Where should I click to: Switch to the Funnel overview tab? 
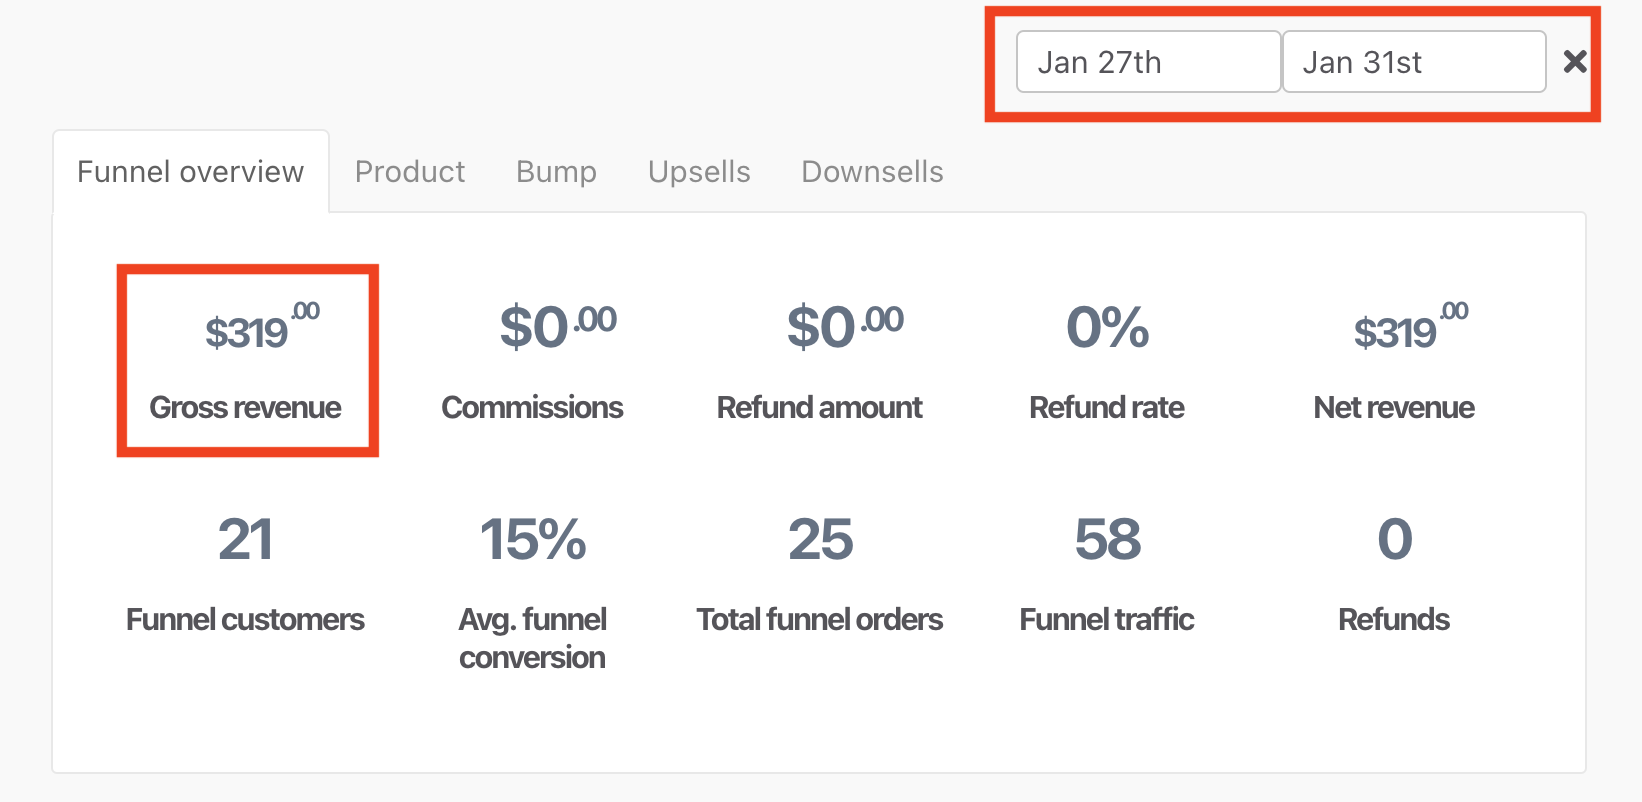tap(190, 172)
